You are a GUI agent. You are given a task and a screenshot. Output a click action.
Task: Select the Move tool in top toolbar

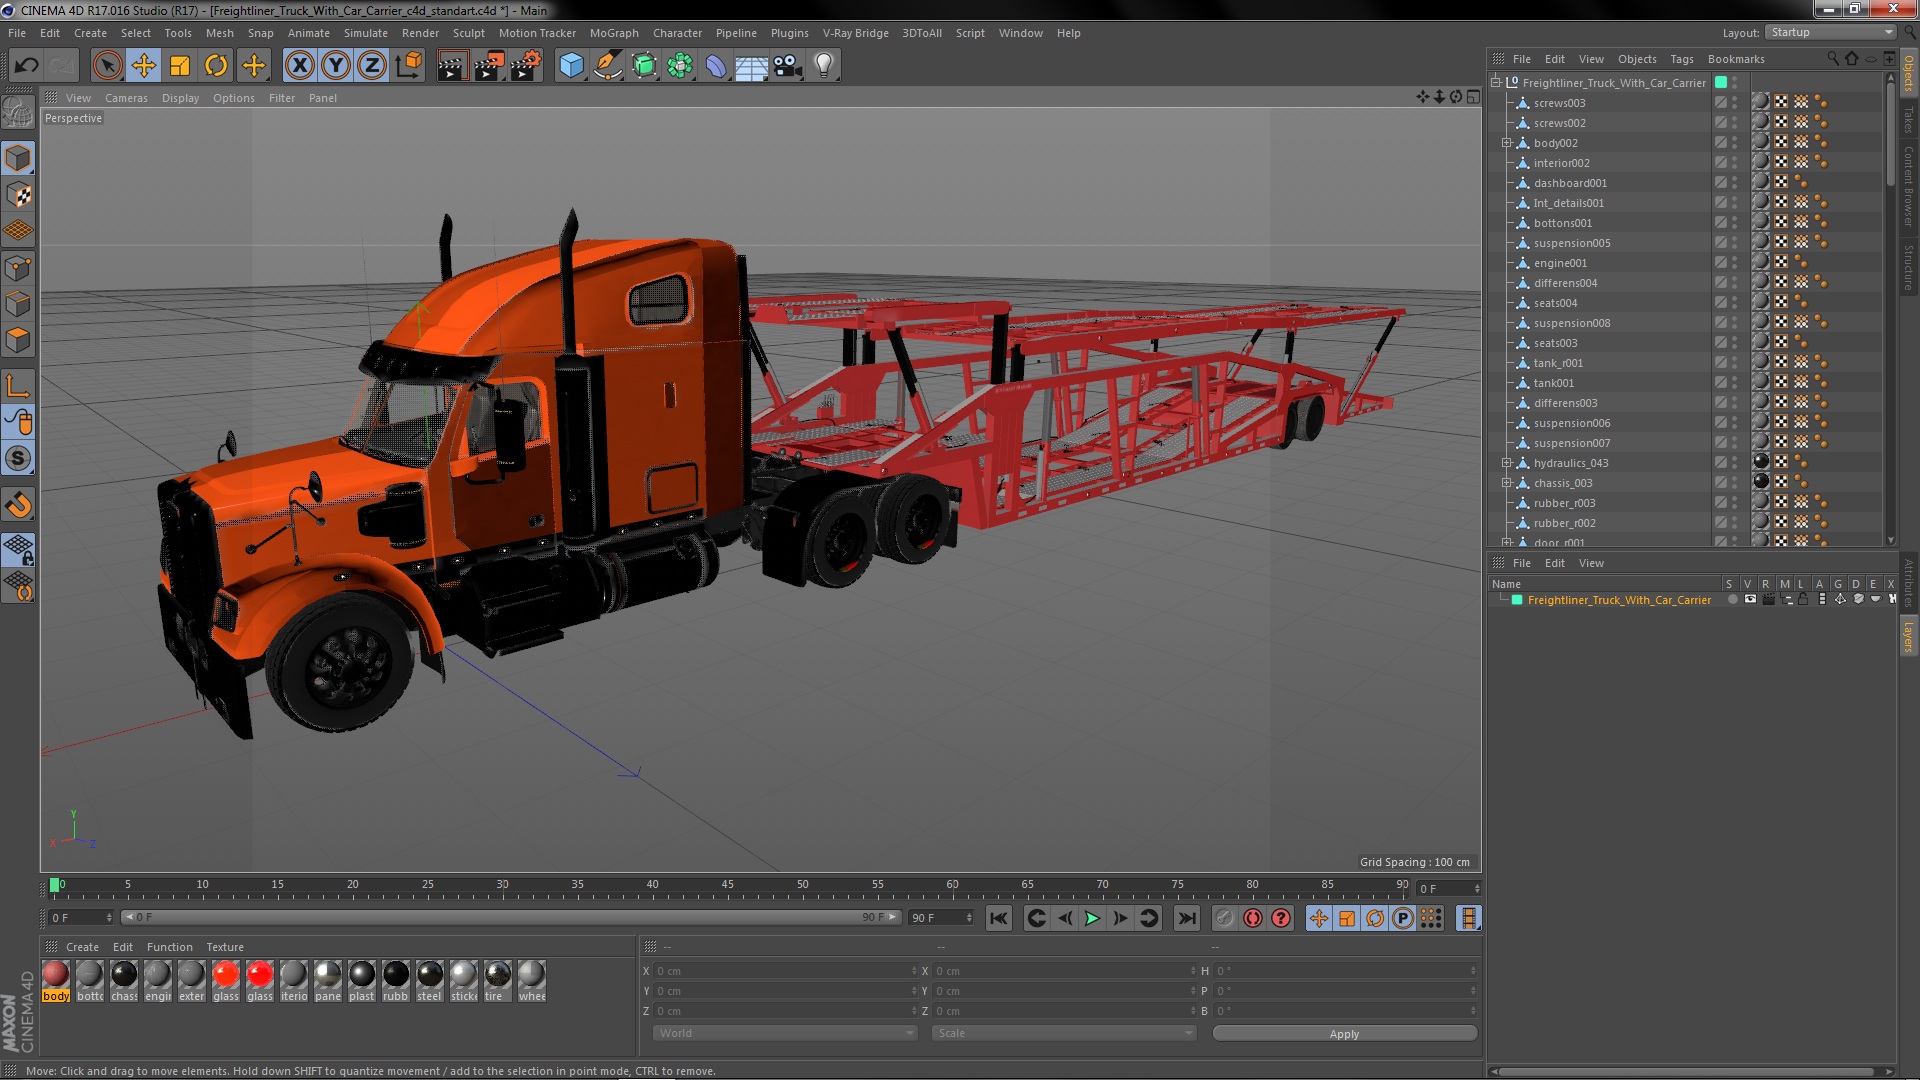pyautogui.click(x=144, y=66)
